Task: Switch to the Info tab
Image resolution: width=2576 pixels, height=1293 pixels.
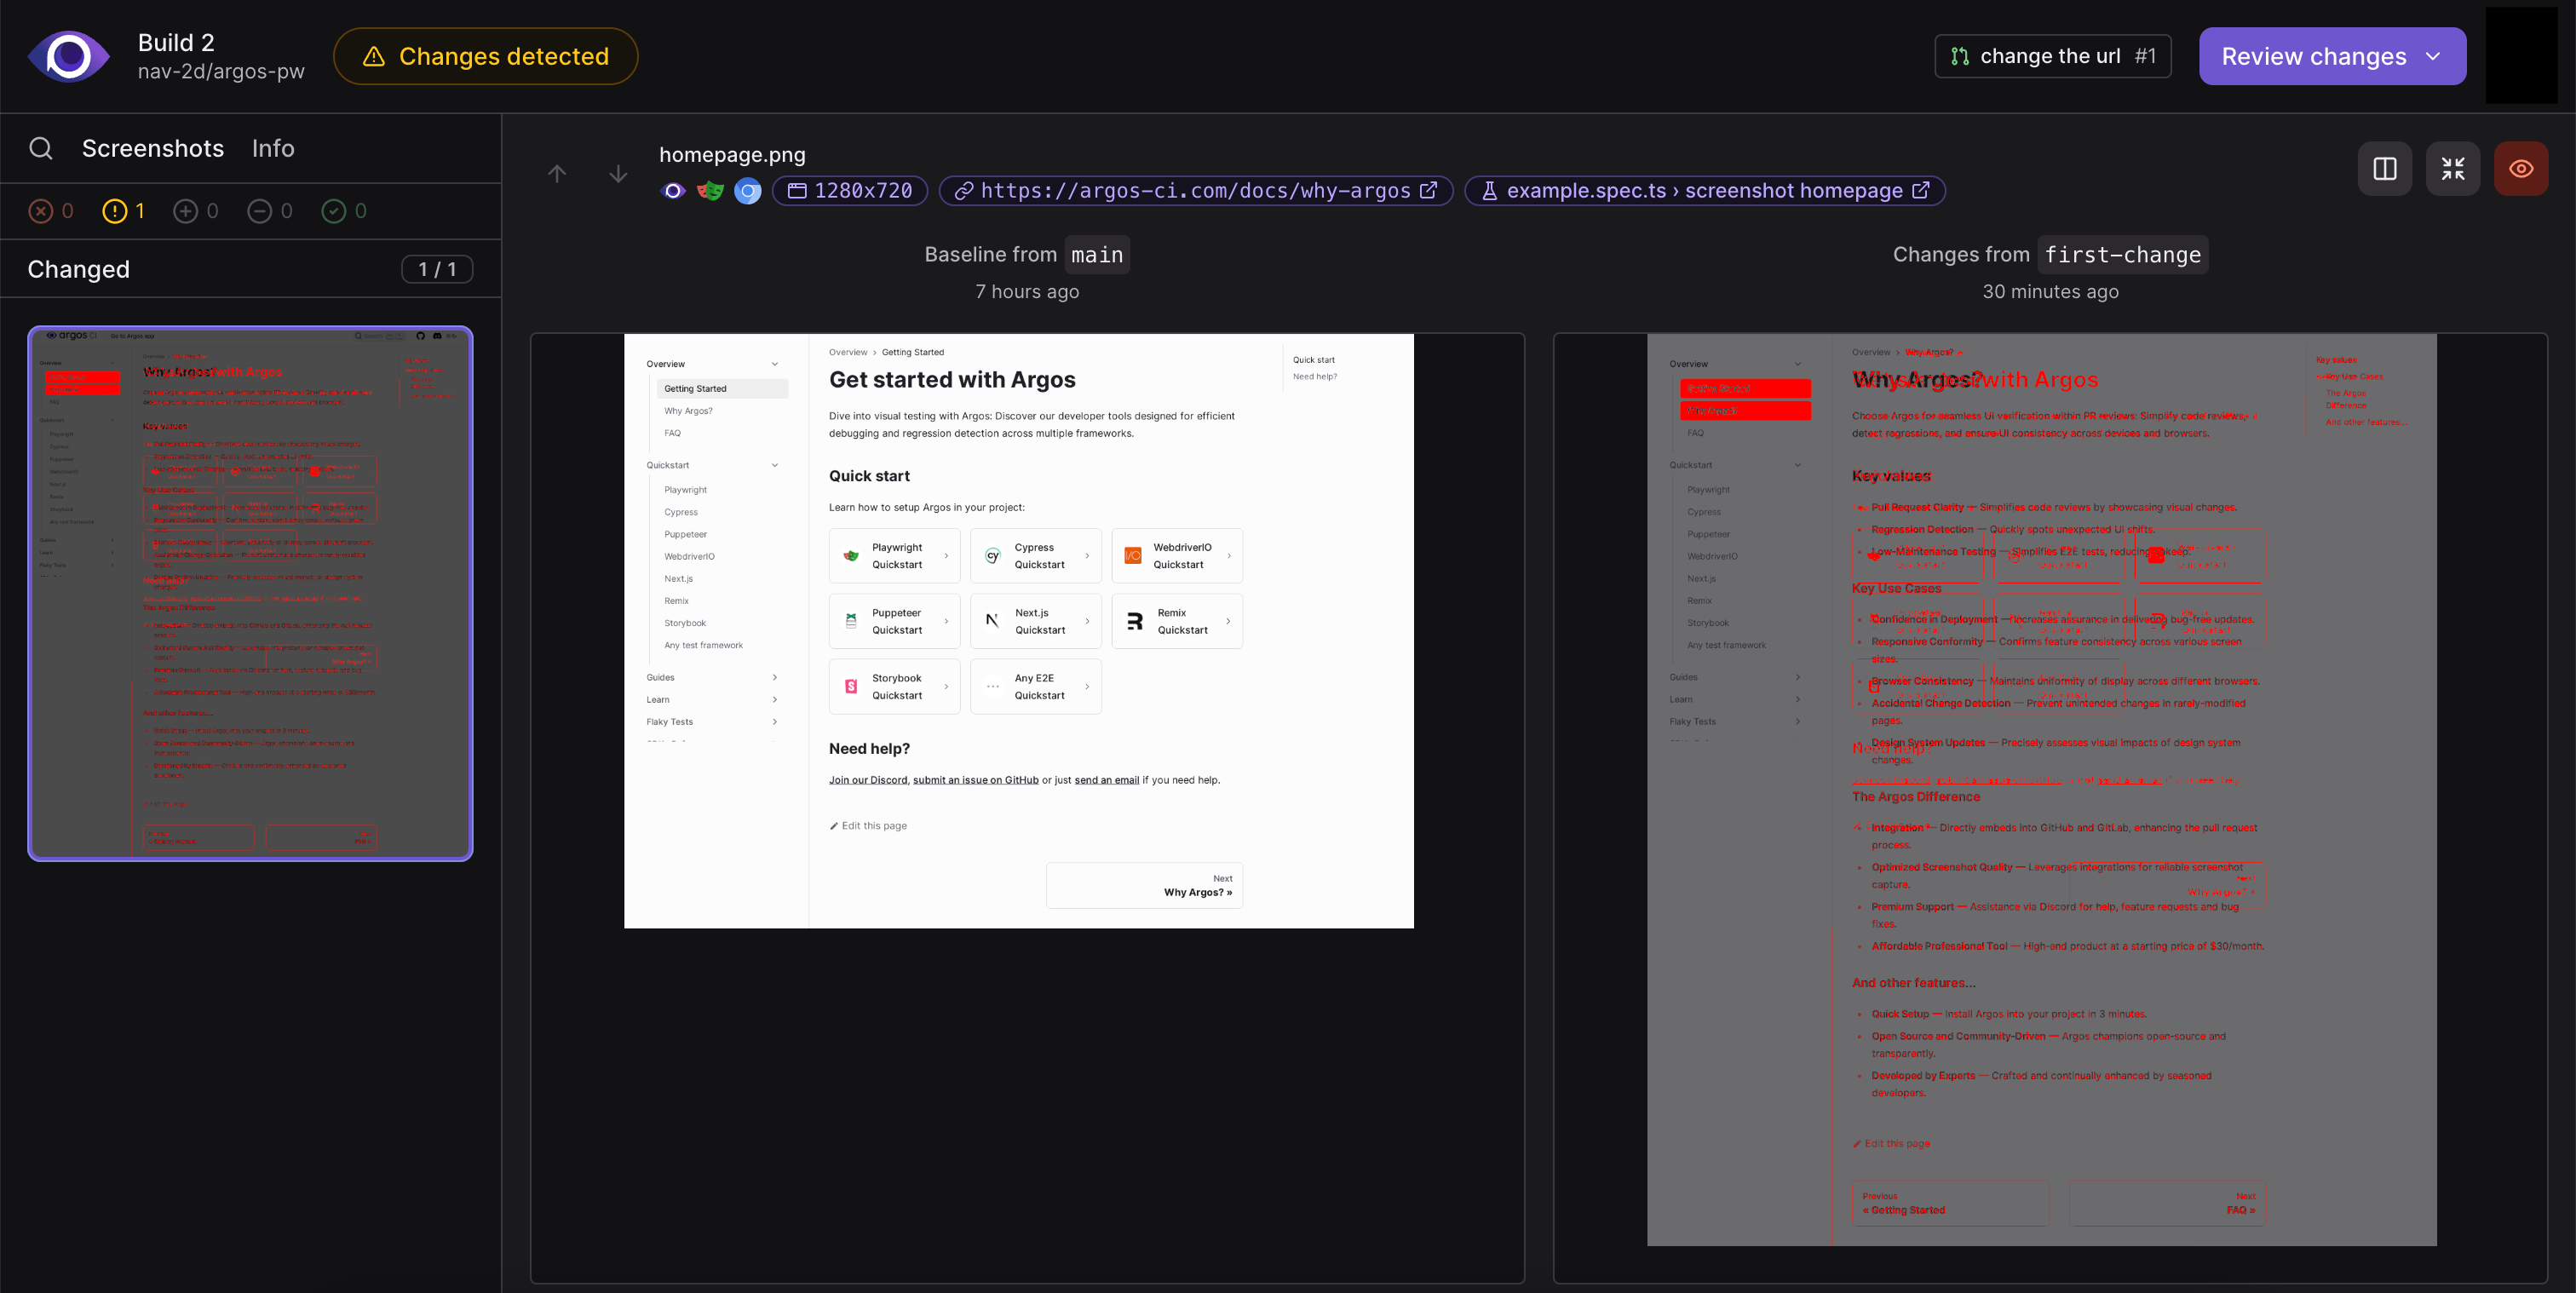Action: (x=272, y=148)
